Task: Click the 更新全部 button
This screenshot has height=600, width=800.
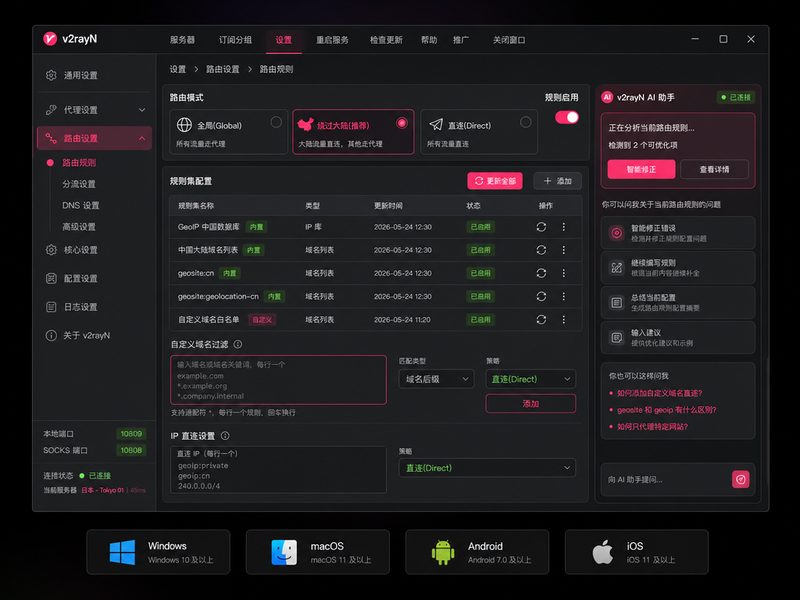Action: (x=495, y=181)
